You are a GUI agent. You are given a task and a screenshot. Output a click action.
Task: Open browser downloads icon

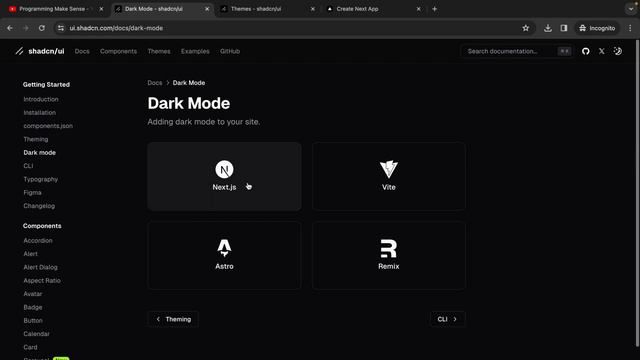pos(548,28)
